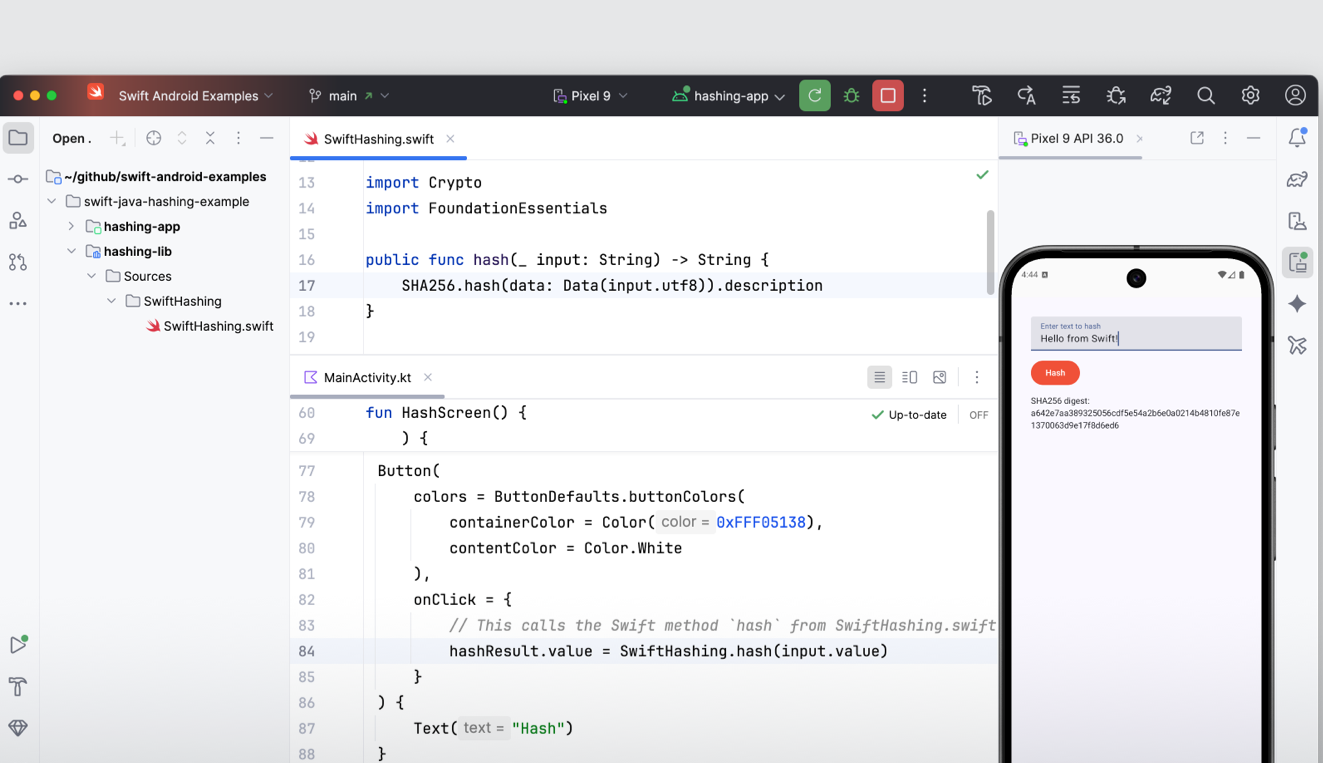This screenshot has width=1323, height=763.
Task: Expand the hashing-app folder
Action: 70,226
